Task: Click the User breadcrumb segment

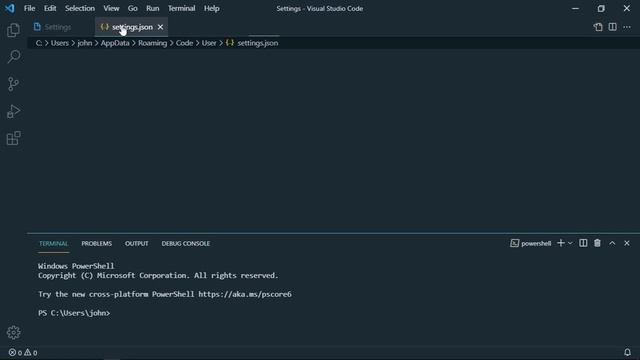Action: pyautogui.click(x=209, y=43)
